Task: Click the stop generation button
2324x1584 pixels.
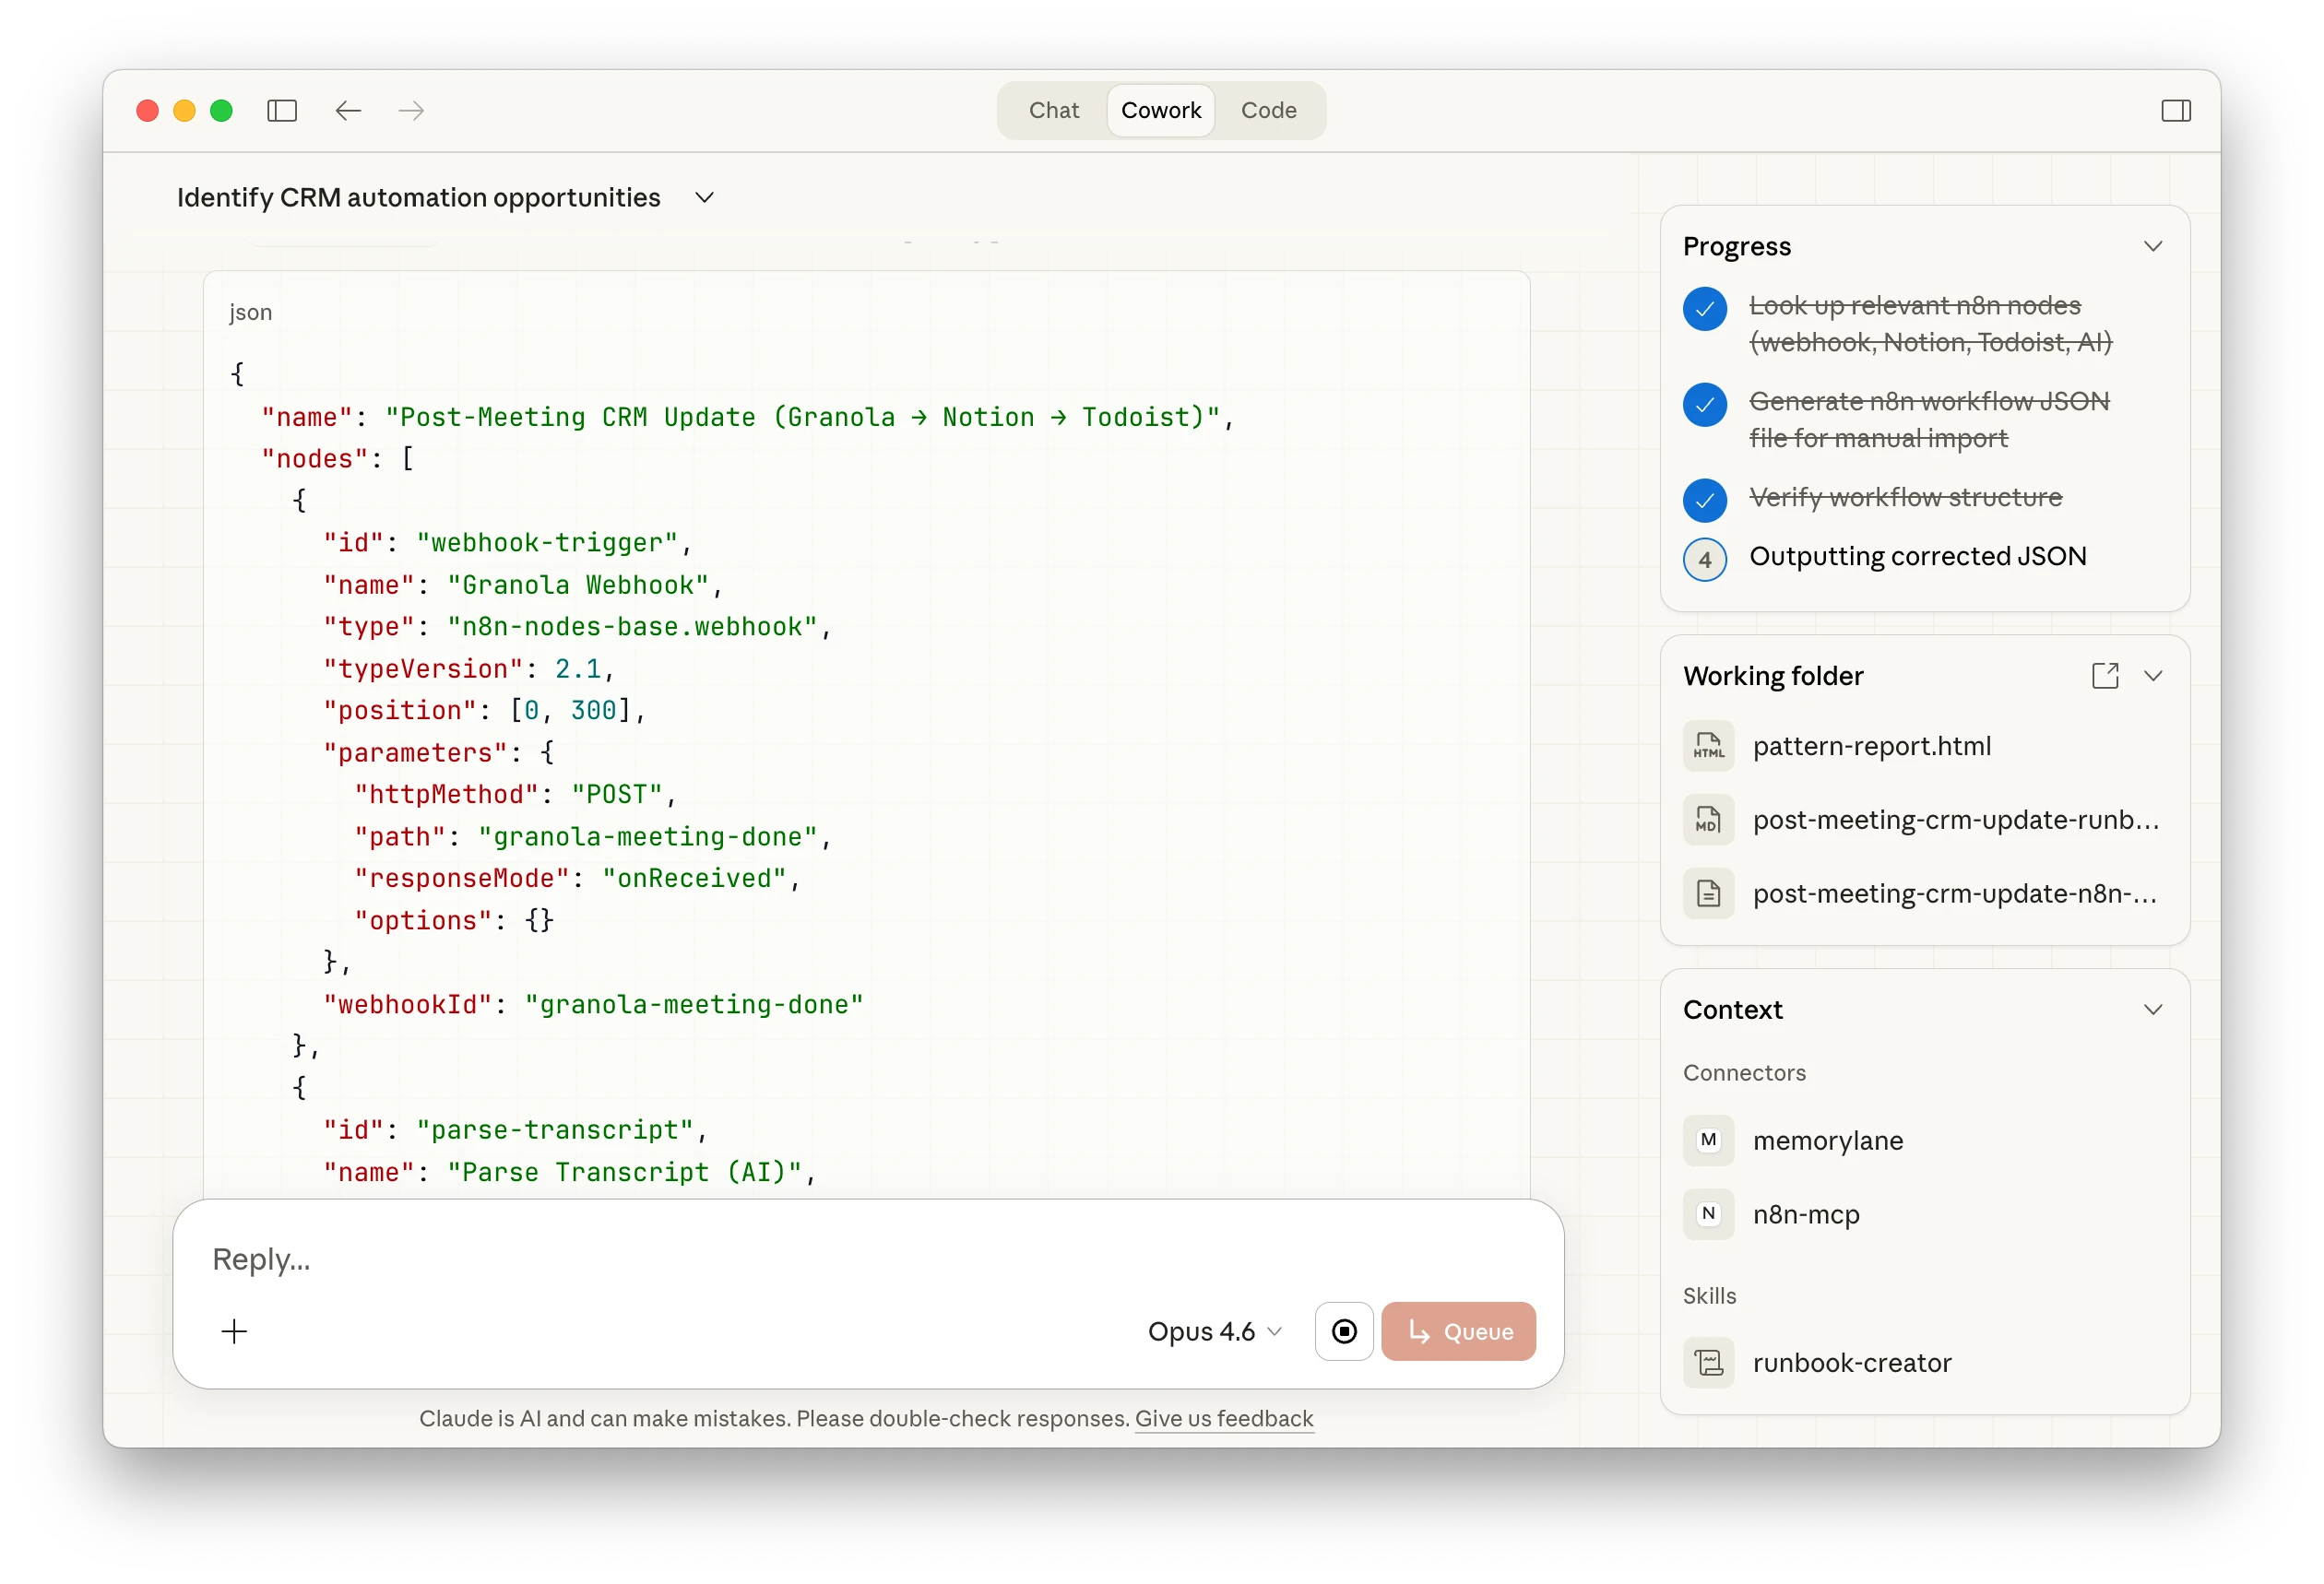Action: click(x=1343, y=1331)
